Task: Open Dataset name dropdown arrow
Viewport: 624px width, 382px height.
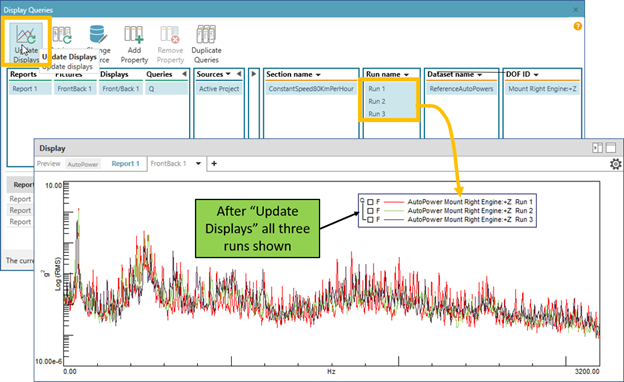Action: [x=480, y=75]
